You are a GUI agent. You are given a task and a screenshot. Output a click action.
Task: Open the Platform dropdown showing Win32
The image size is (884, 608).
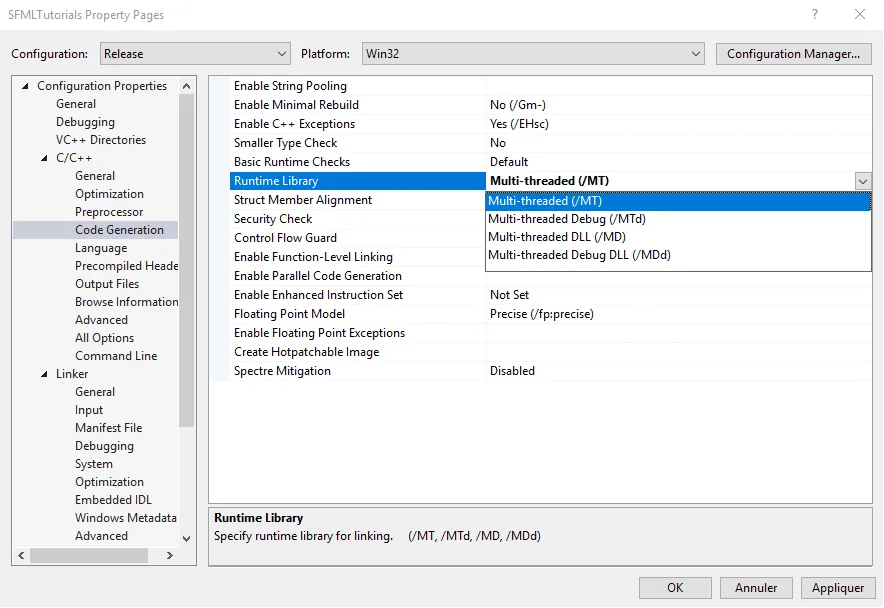[533, 54]
